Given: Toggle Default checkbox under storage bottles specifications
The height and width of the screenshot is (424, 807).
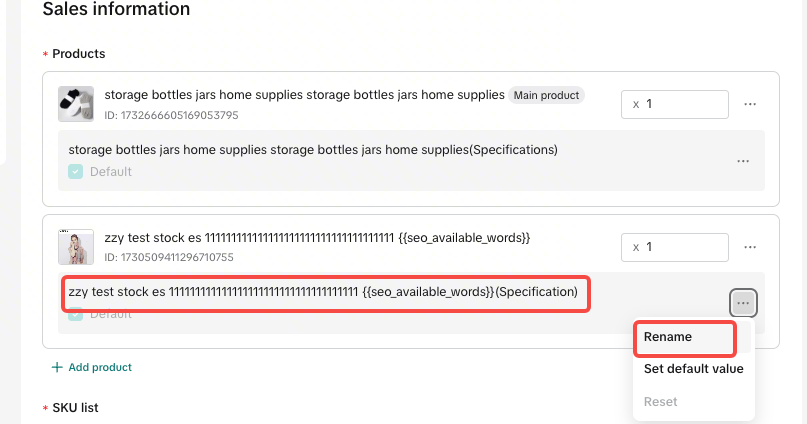Looking at the screenshot, I should (x=76, y=171).
